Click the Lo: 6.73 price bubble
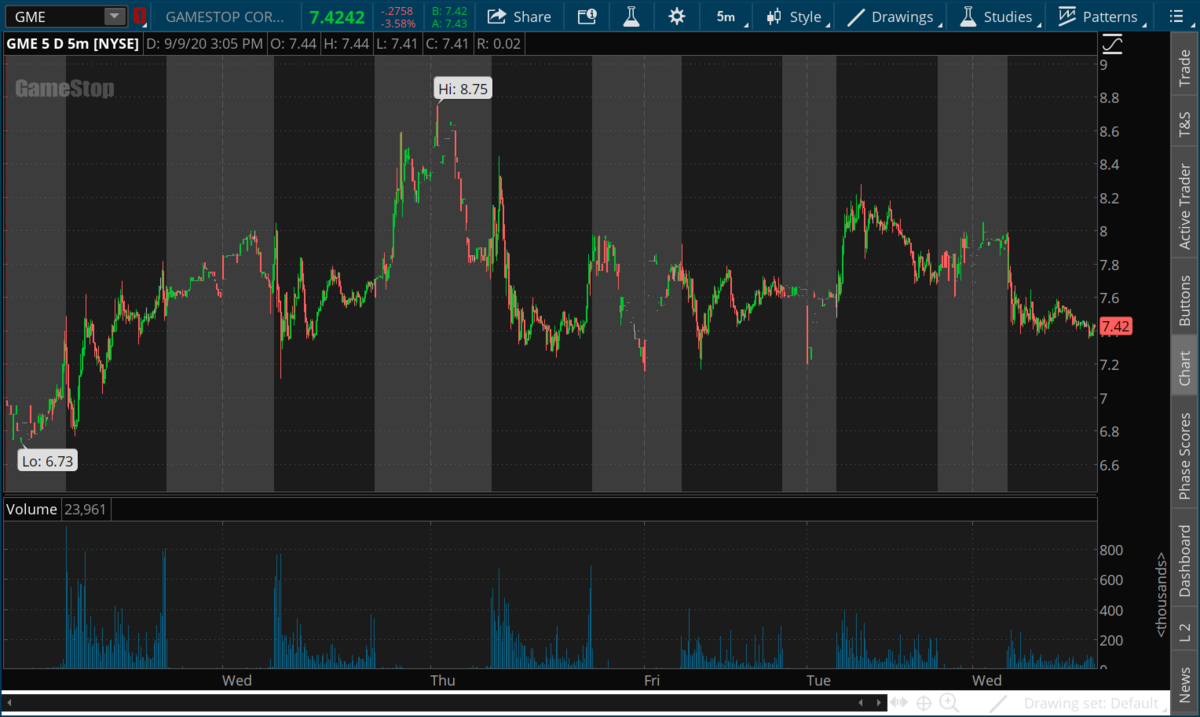This screenshot has width=1200, height=717. 48,460
